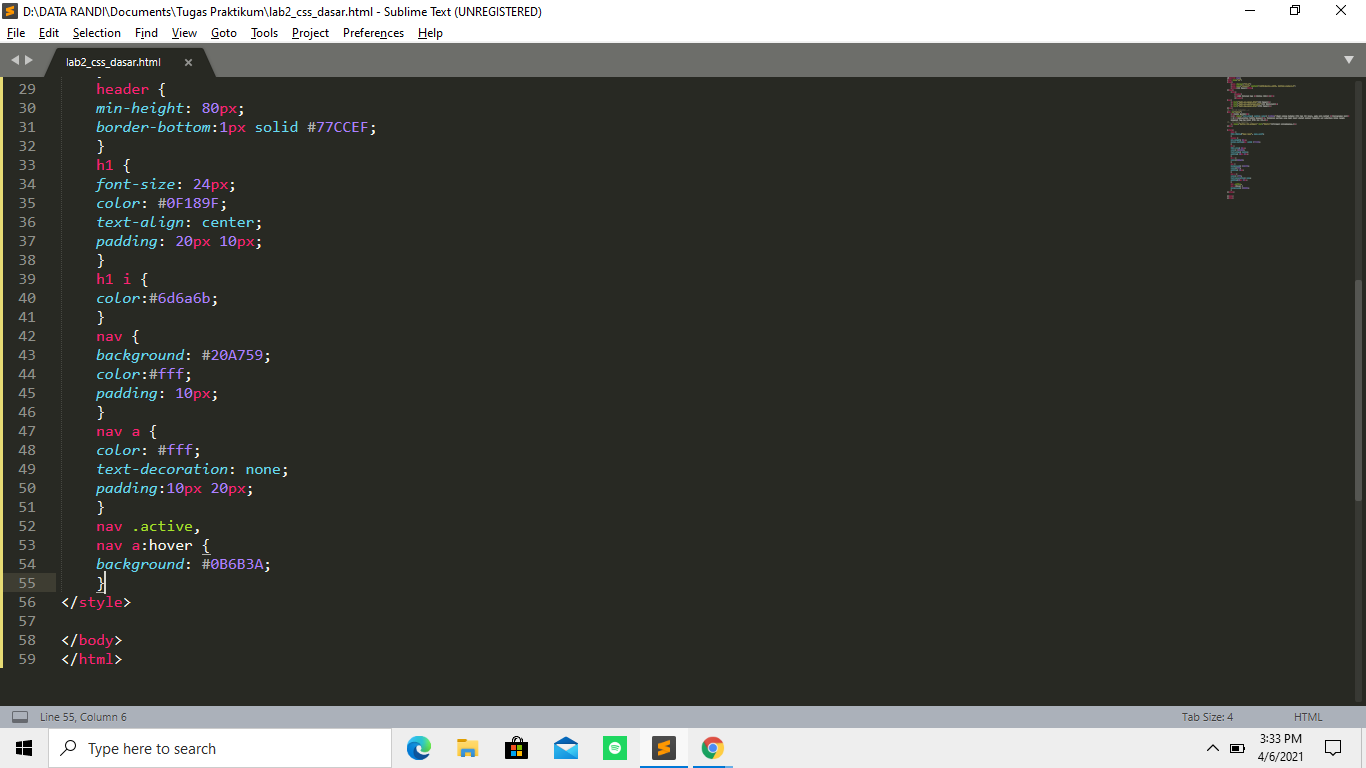Open the File menu
This screenshot has height=768, width=1366.
tap(16, 33)
